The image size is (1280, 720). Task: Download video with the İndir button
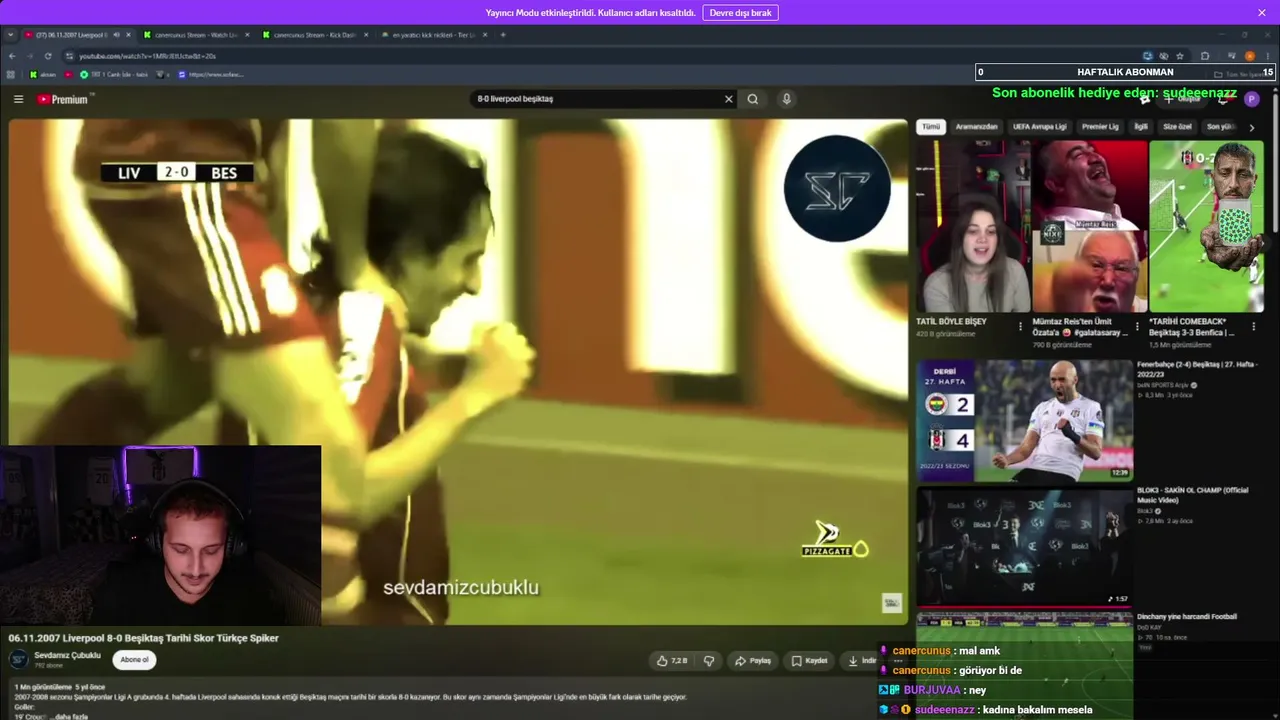pyautogui.click(x=862, y=661)
